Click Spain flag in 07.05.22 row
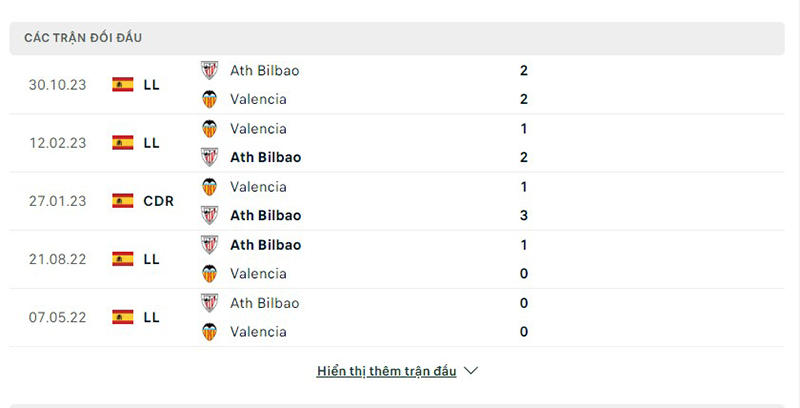This screenshot has width=800, height=408. (123, 317)
